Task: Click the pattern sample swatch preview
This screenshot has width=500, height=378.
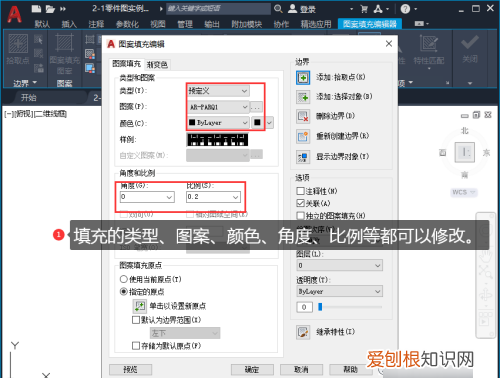Action: point(217,140)
